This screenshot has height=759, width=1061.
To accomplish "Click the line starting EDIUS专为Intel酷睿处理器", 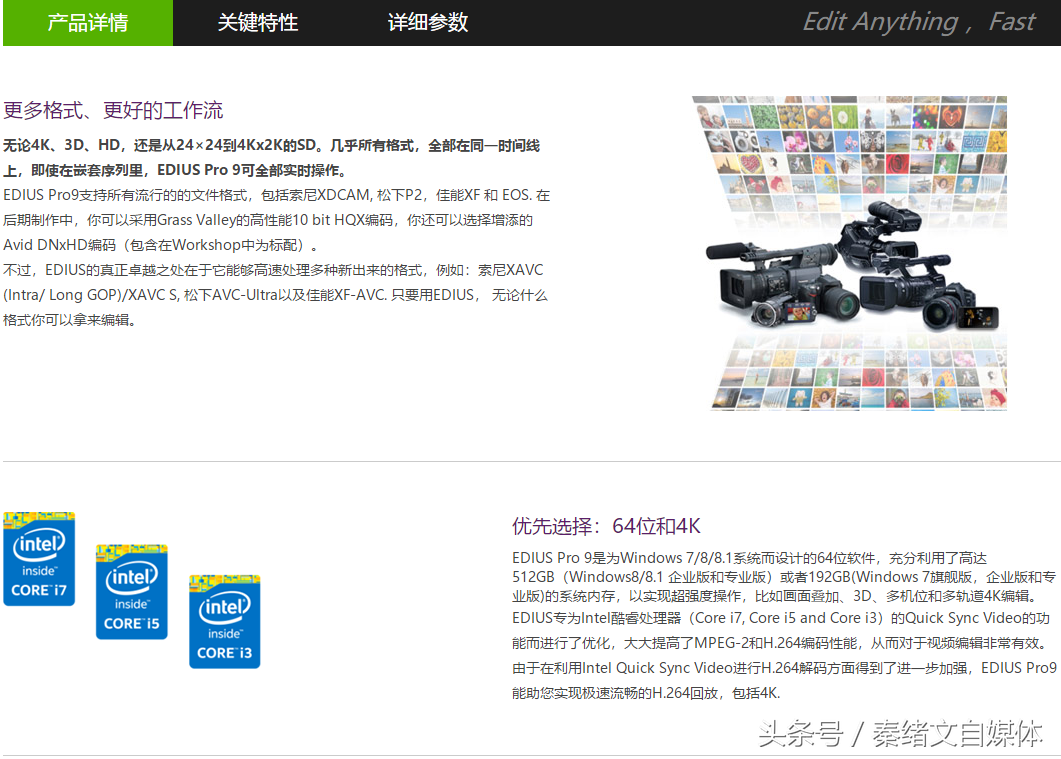I will [781, 618].
